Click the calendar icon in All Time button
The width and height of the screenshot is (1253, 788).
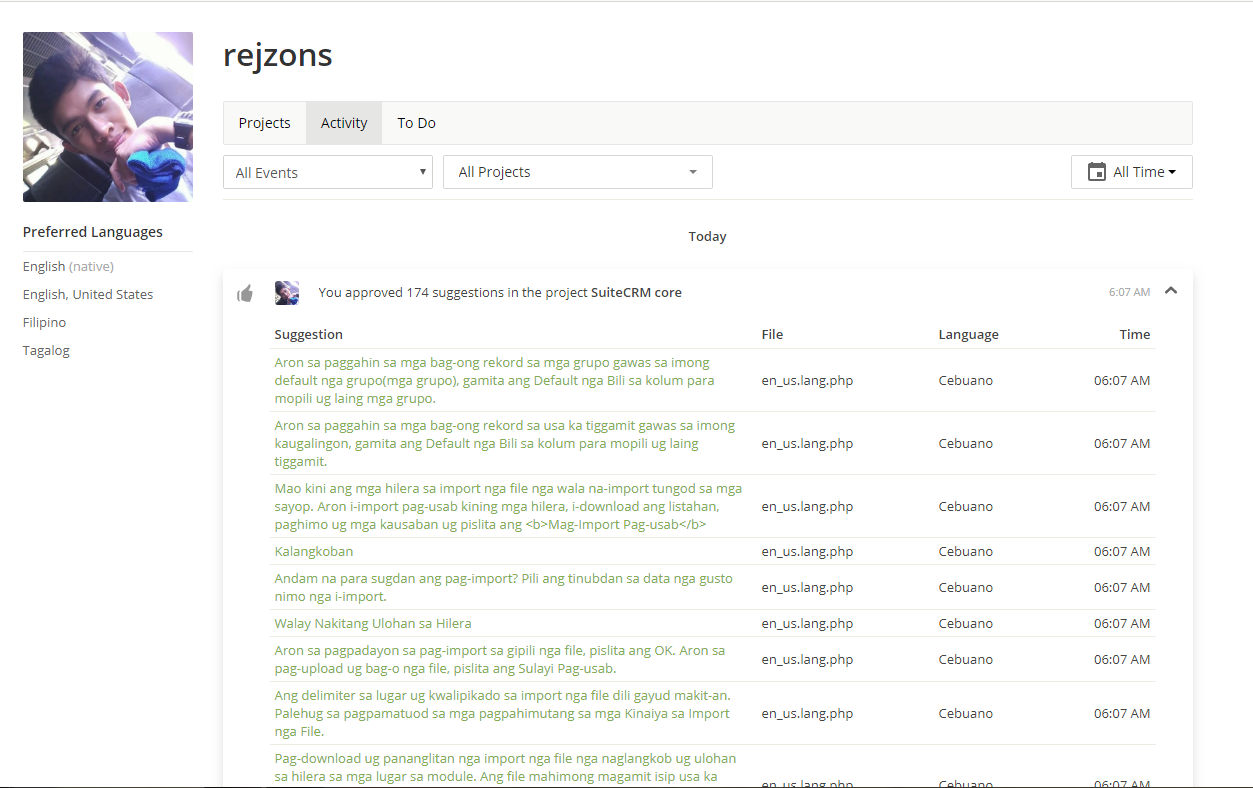1097,172
